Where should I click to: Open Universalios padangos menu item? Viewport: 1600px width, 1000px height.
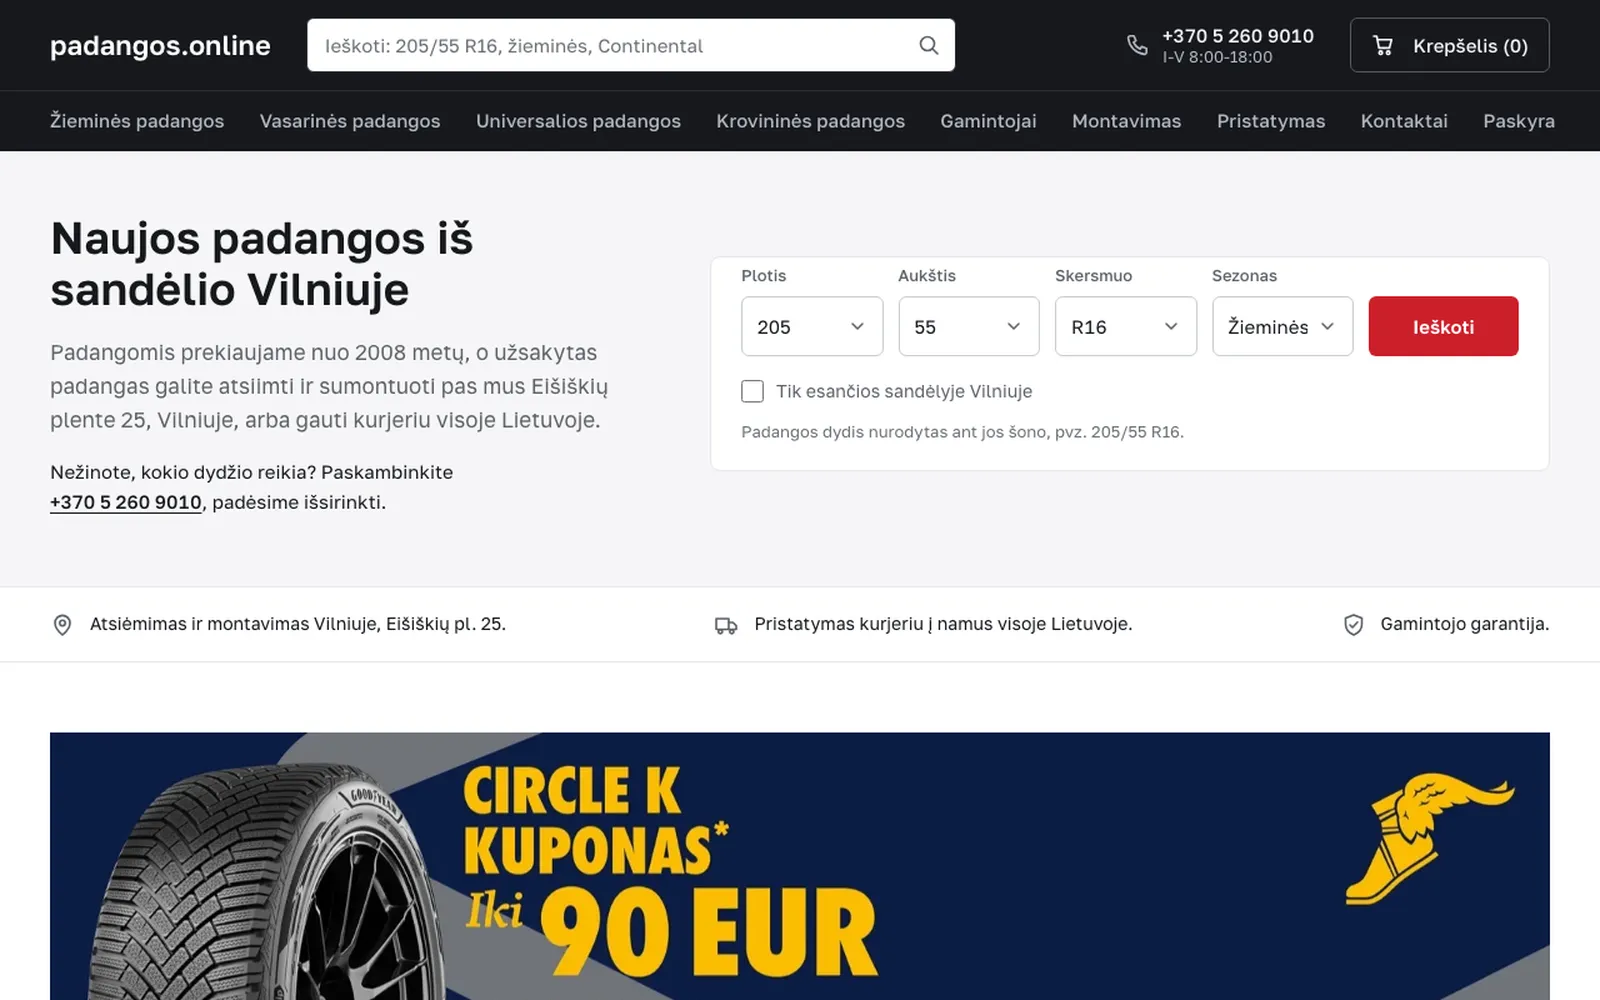[578, 121]
